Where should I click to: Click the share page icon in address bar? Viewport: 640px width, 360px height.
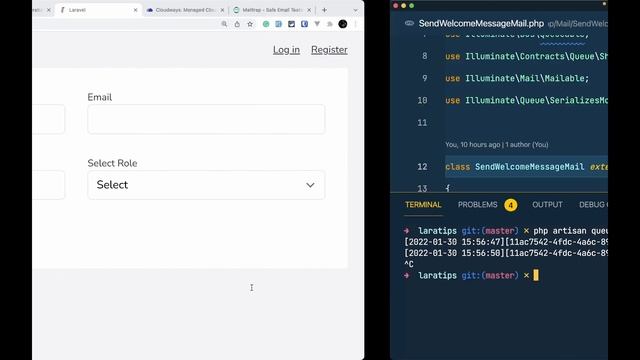[x=237, y=24]
